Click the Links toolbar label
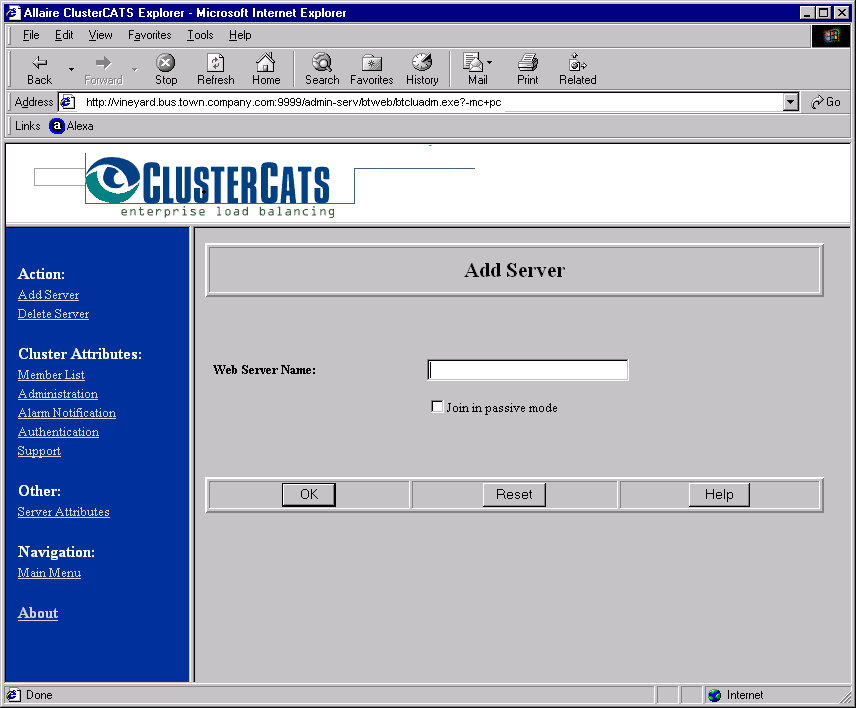Image resolution: width=856 pixels, height=708 pixels. point(27,126)
